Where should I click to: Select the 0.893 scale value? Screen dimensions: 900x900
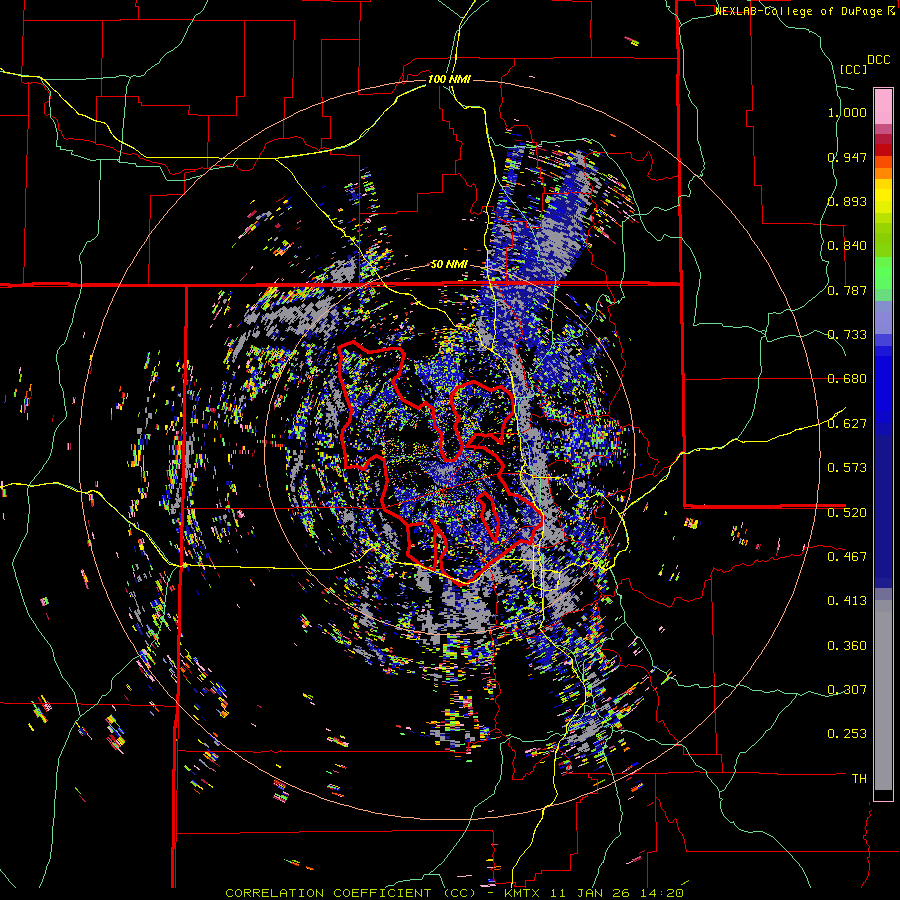point(847,201)
